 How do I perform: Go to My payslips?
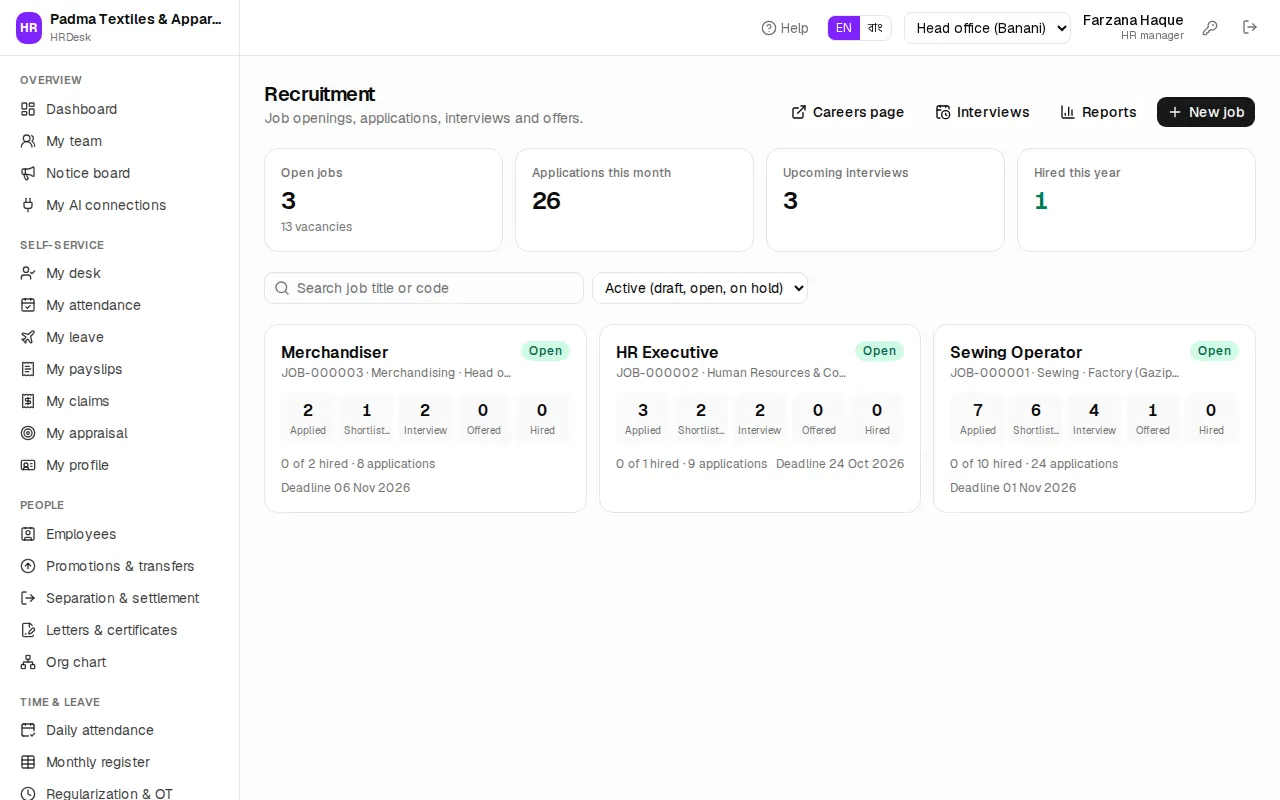[120, 369]
